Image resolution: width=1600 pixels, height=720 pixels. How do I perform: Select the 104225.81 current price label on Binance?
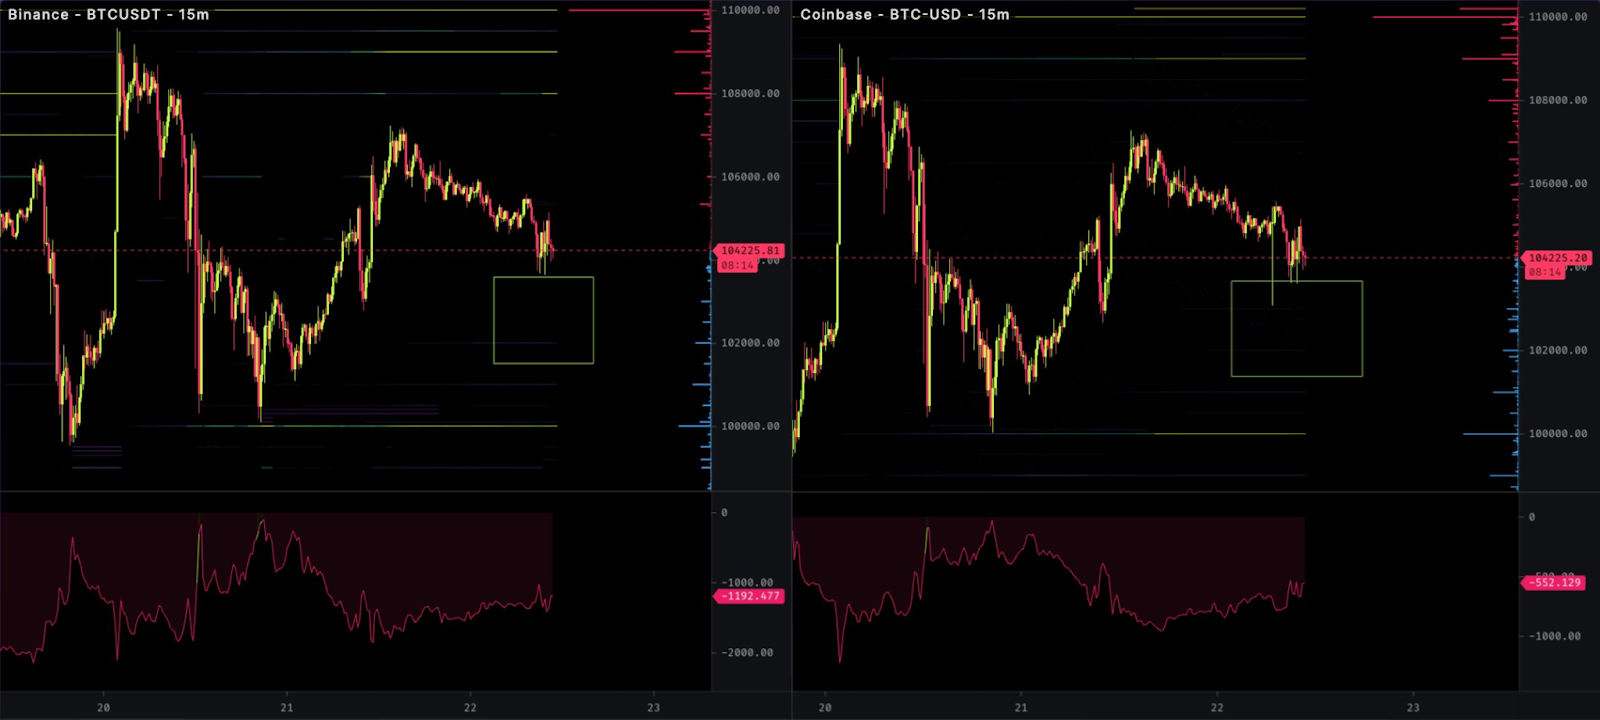click(749, 251)
